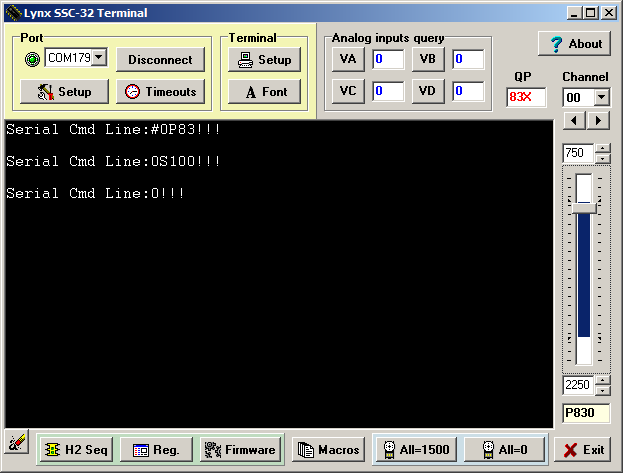Click the VD value field

(x=468, y=91)
